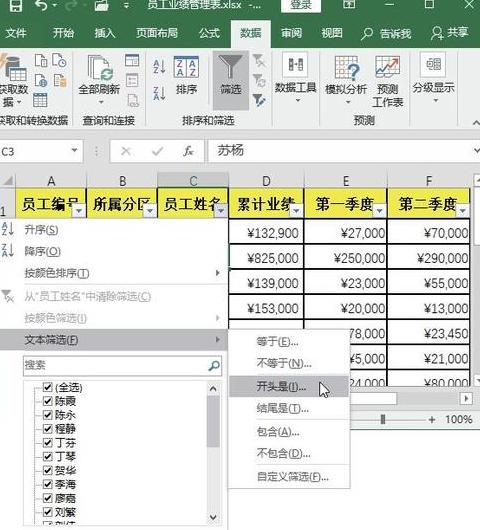This screenshot has height=530, width=480.
Task: Select 升序(S) sort option
Action: tap(114, 230)
